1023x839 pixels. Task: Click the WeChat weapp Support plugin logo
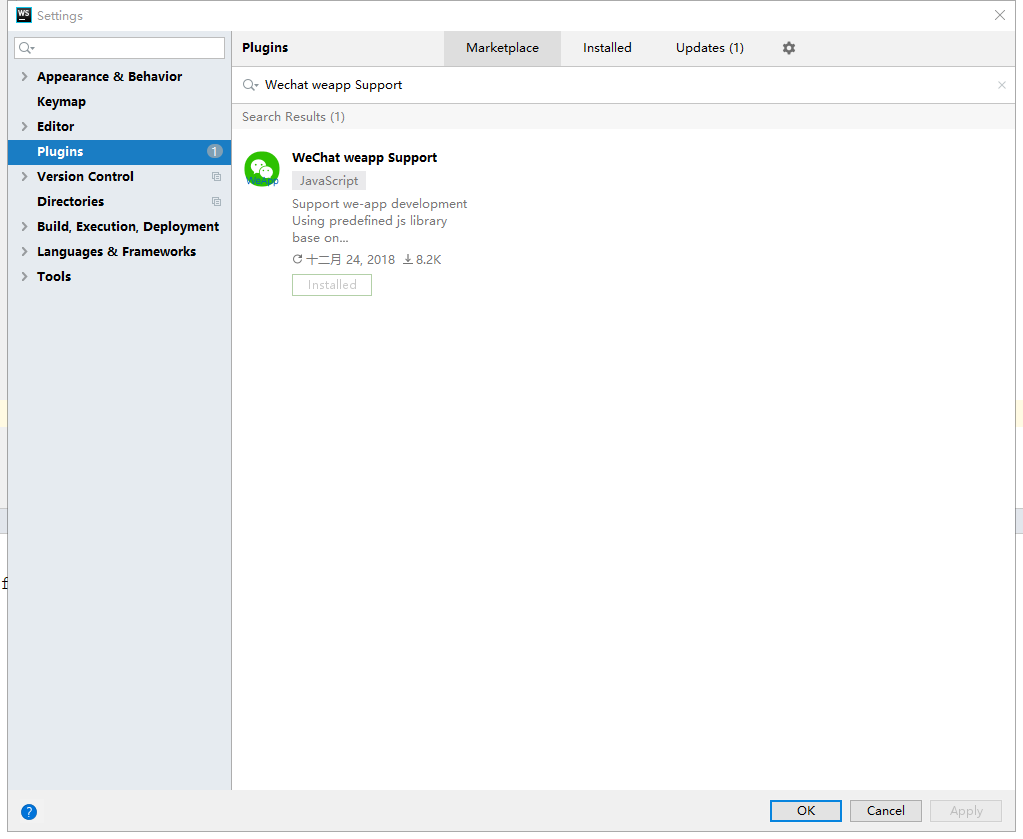point(262,169)
